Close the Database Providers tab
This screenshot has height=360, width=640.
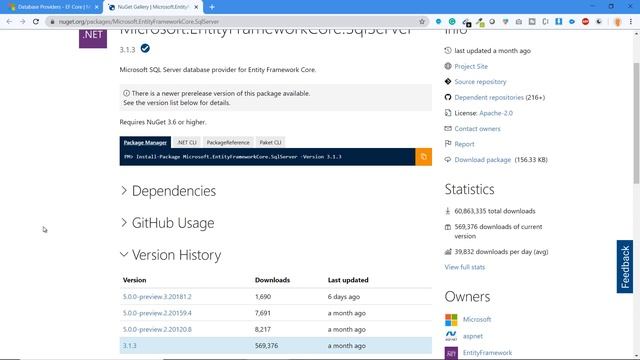coord(97,7)
